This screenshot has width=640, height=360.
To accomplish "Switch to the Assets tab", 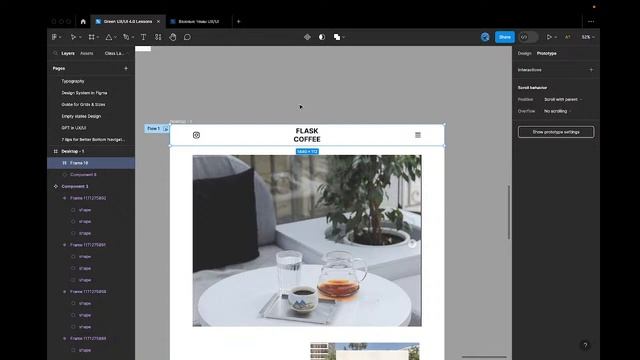I will pyautogui.click(x=87, y=53).
